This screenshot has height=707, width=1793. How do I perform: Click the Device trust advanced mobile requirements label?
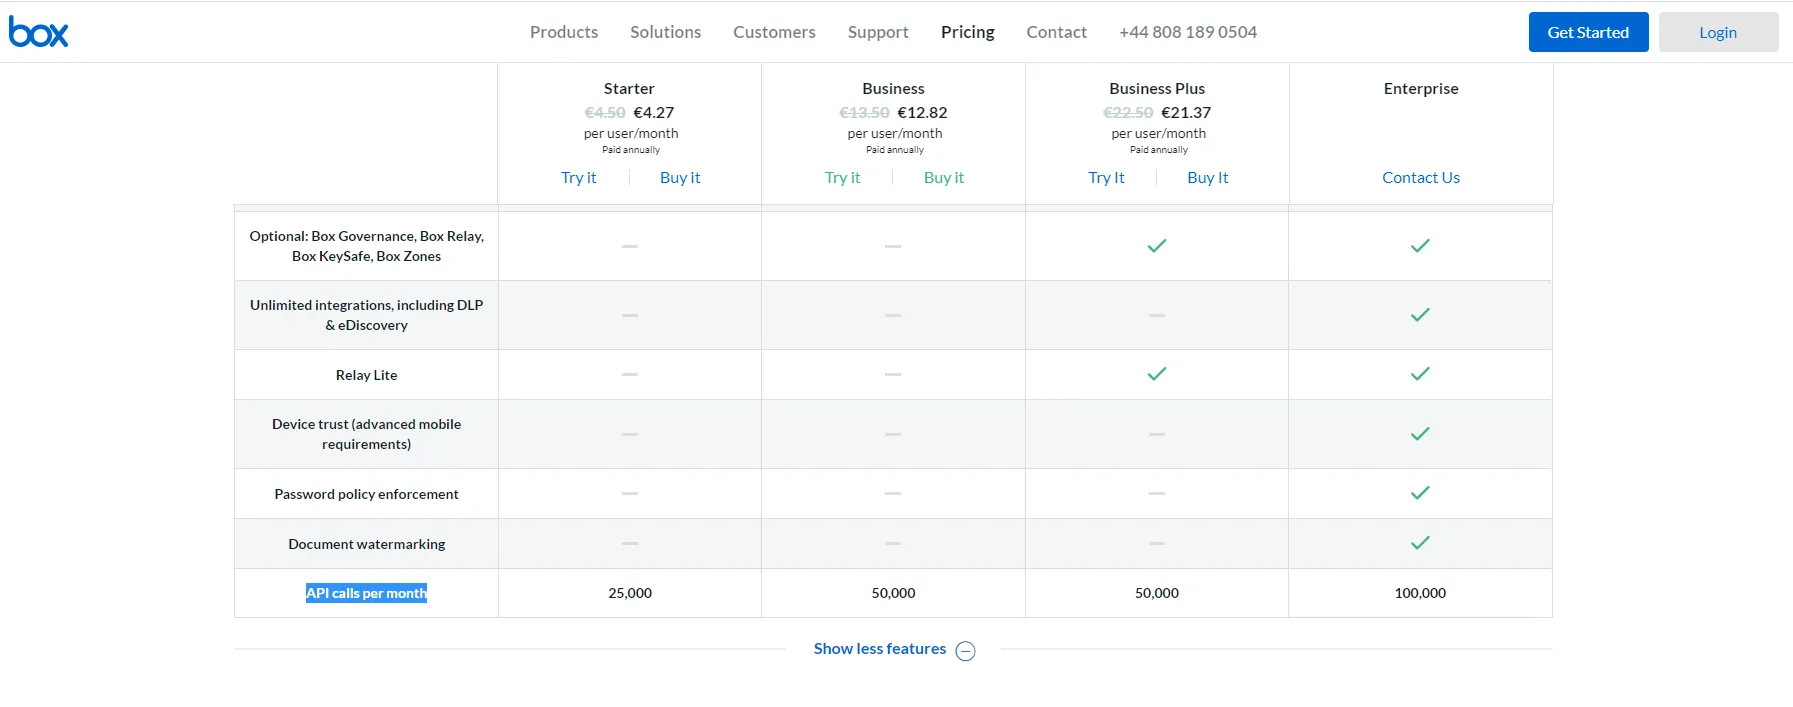point(367,434)
